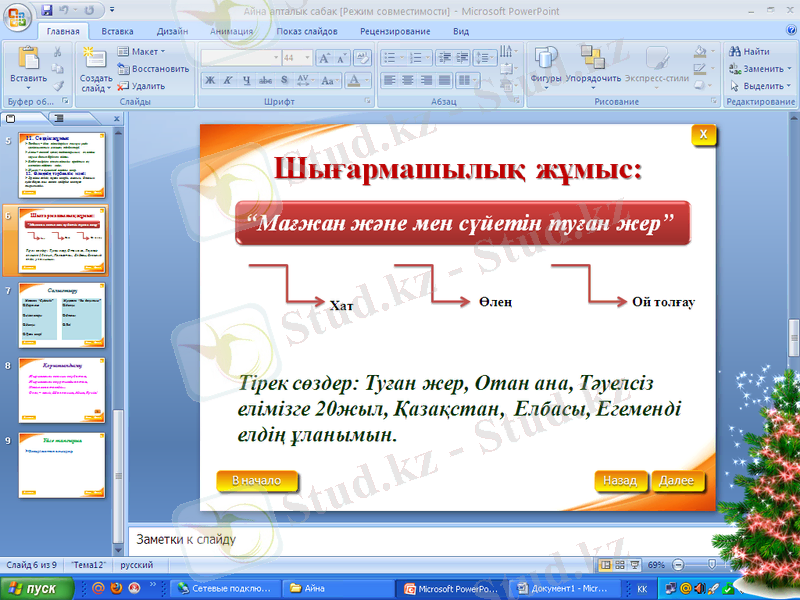The height and width of the screenshot is (600, 800).
Task: Switch to slide show view in the status bar
Action: point(635,565)
